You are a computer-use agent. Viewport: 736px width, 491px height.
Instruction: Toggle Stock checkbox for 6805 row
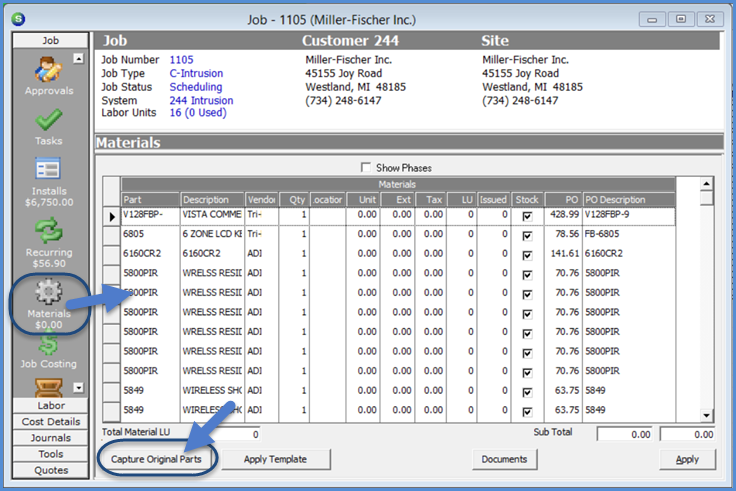(x=527, y=236)
